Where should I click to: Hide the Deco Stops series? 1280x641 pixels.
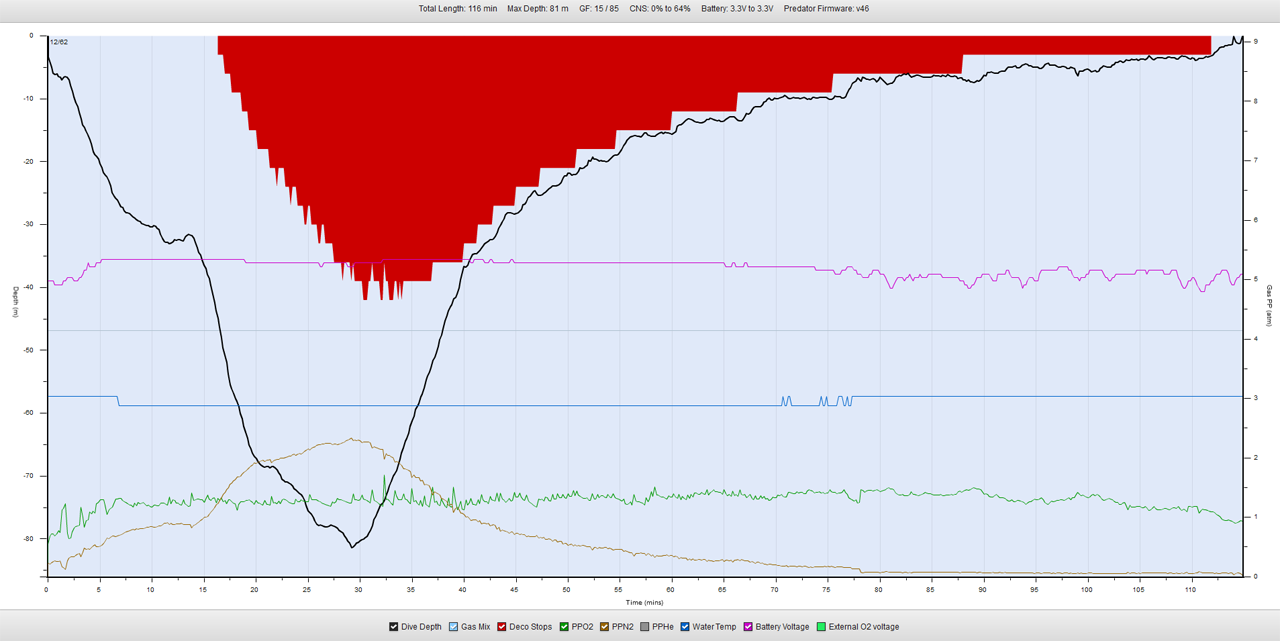click(x=503, y=627)
